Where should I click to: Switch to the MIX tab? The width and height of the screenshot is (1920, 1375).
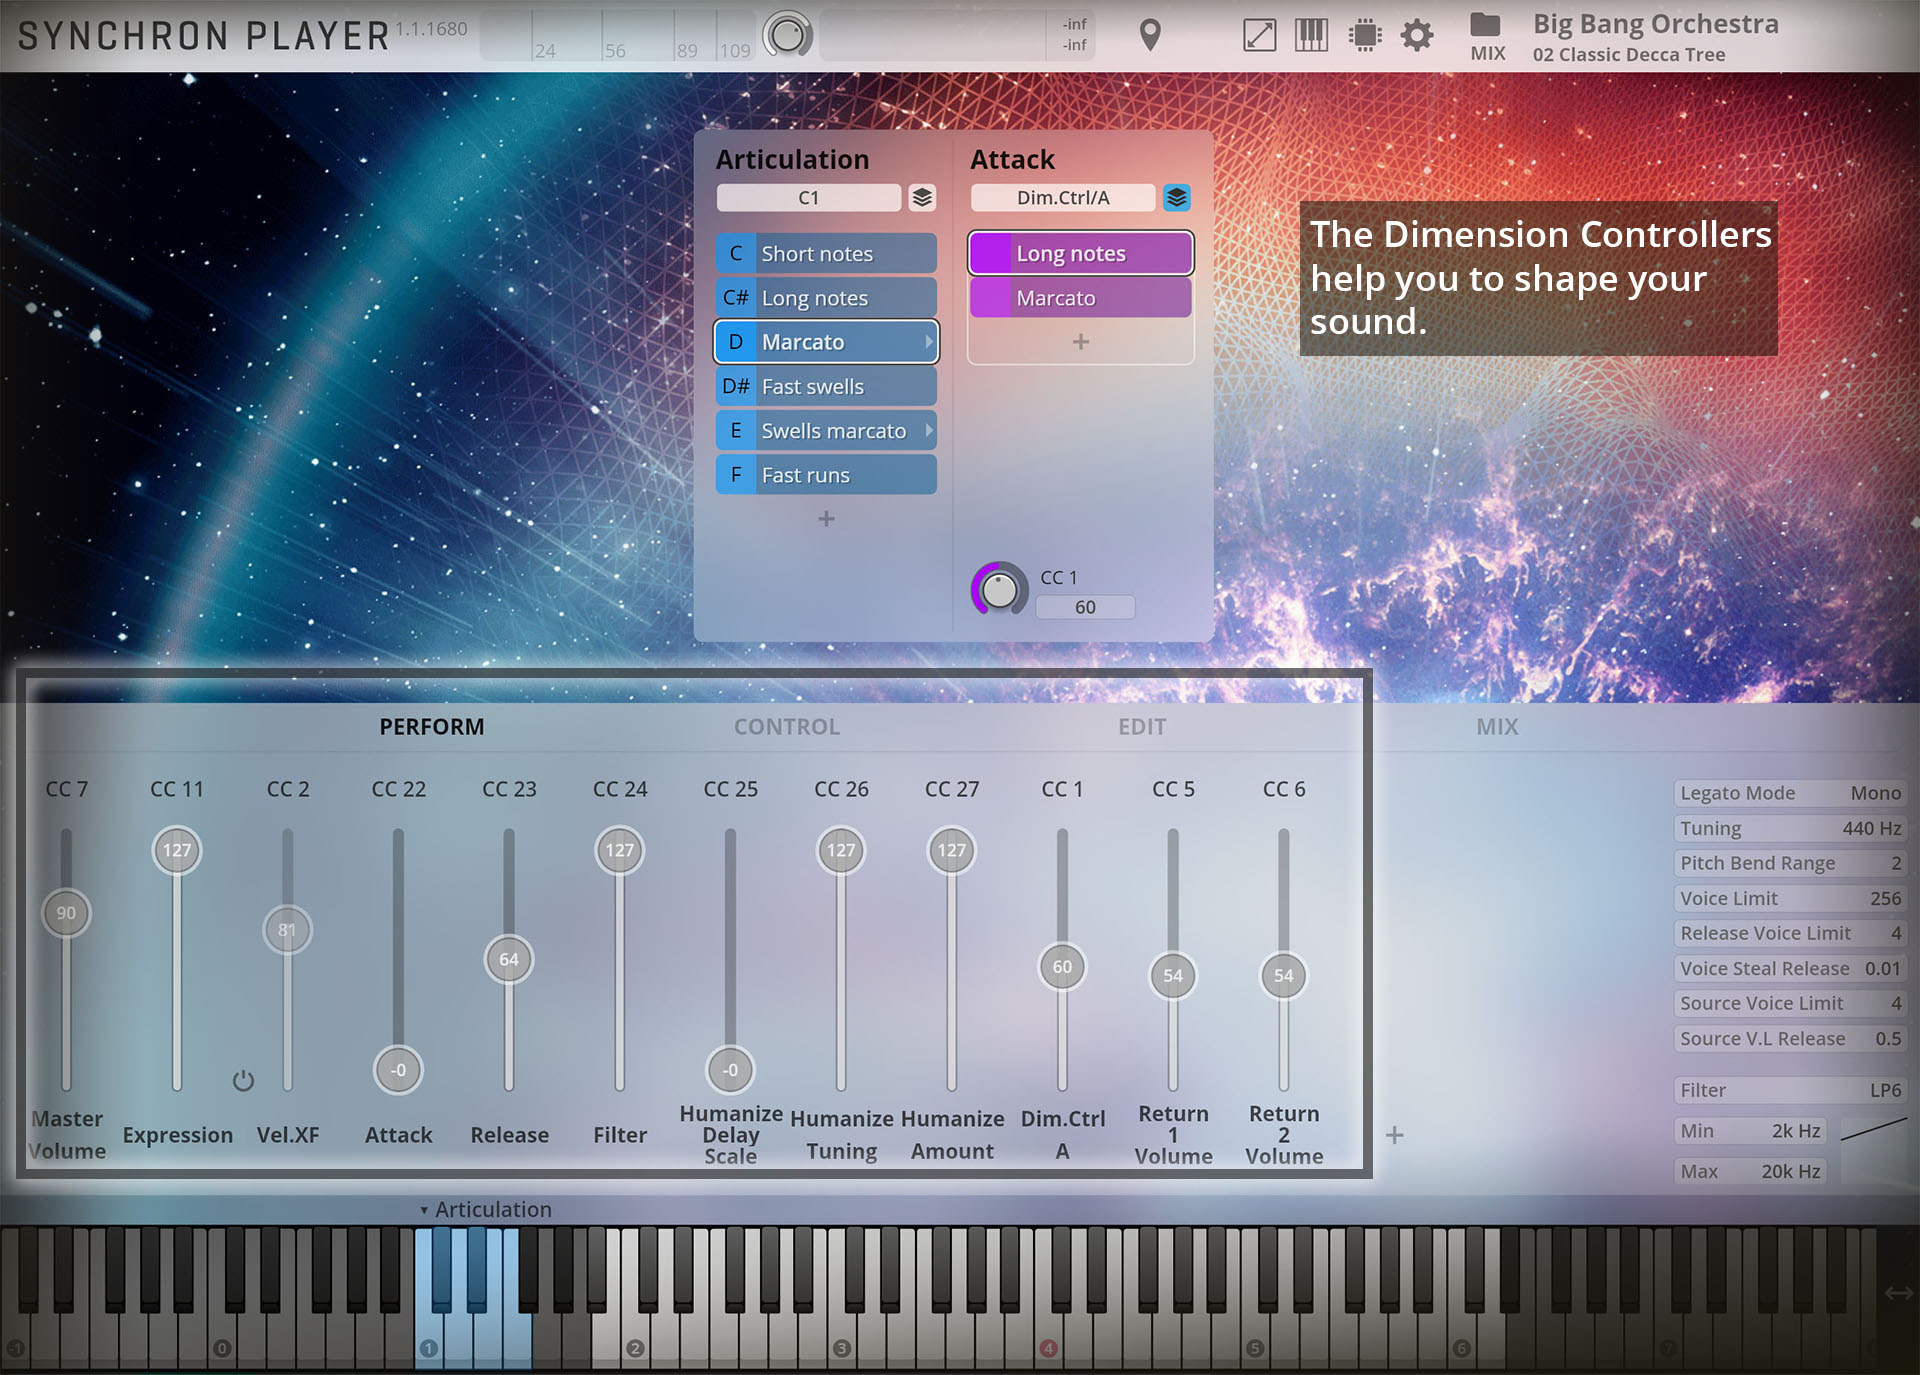[1497, 727]
